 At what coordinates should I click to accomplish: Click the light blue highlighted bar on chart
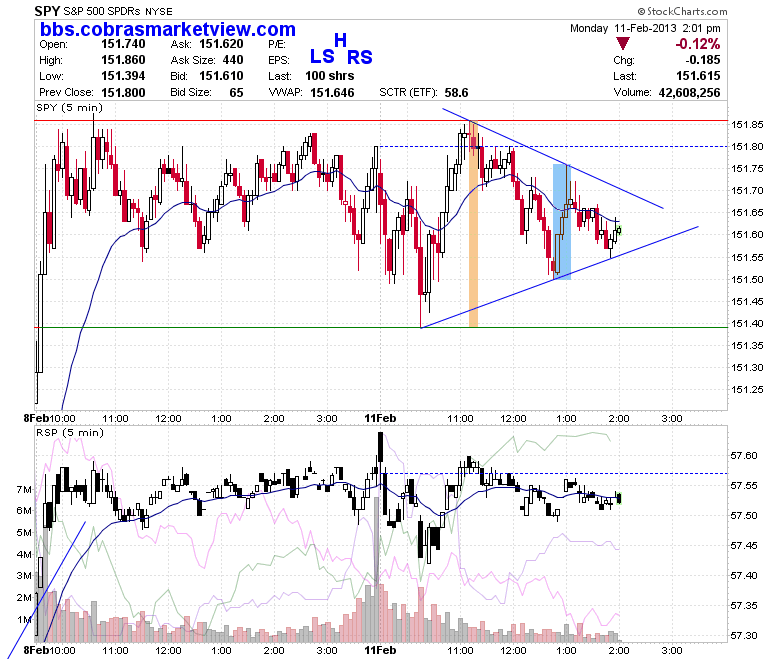[x=562, y=222]
